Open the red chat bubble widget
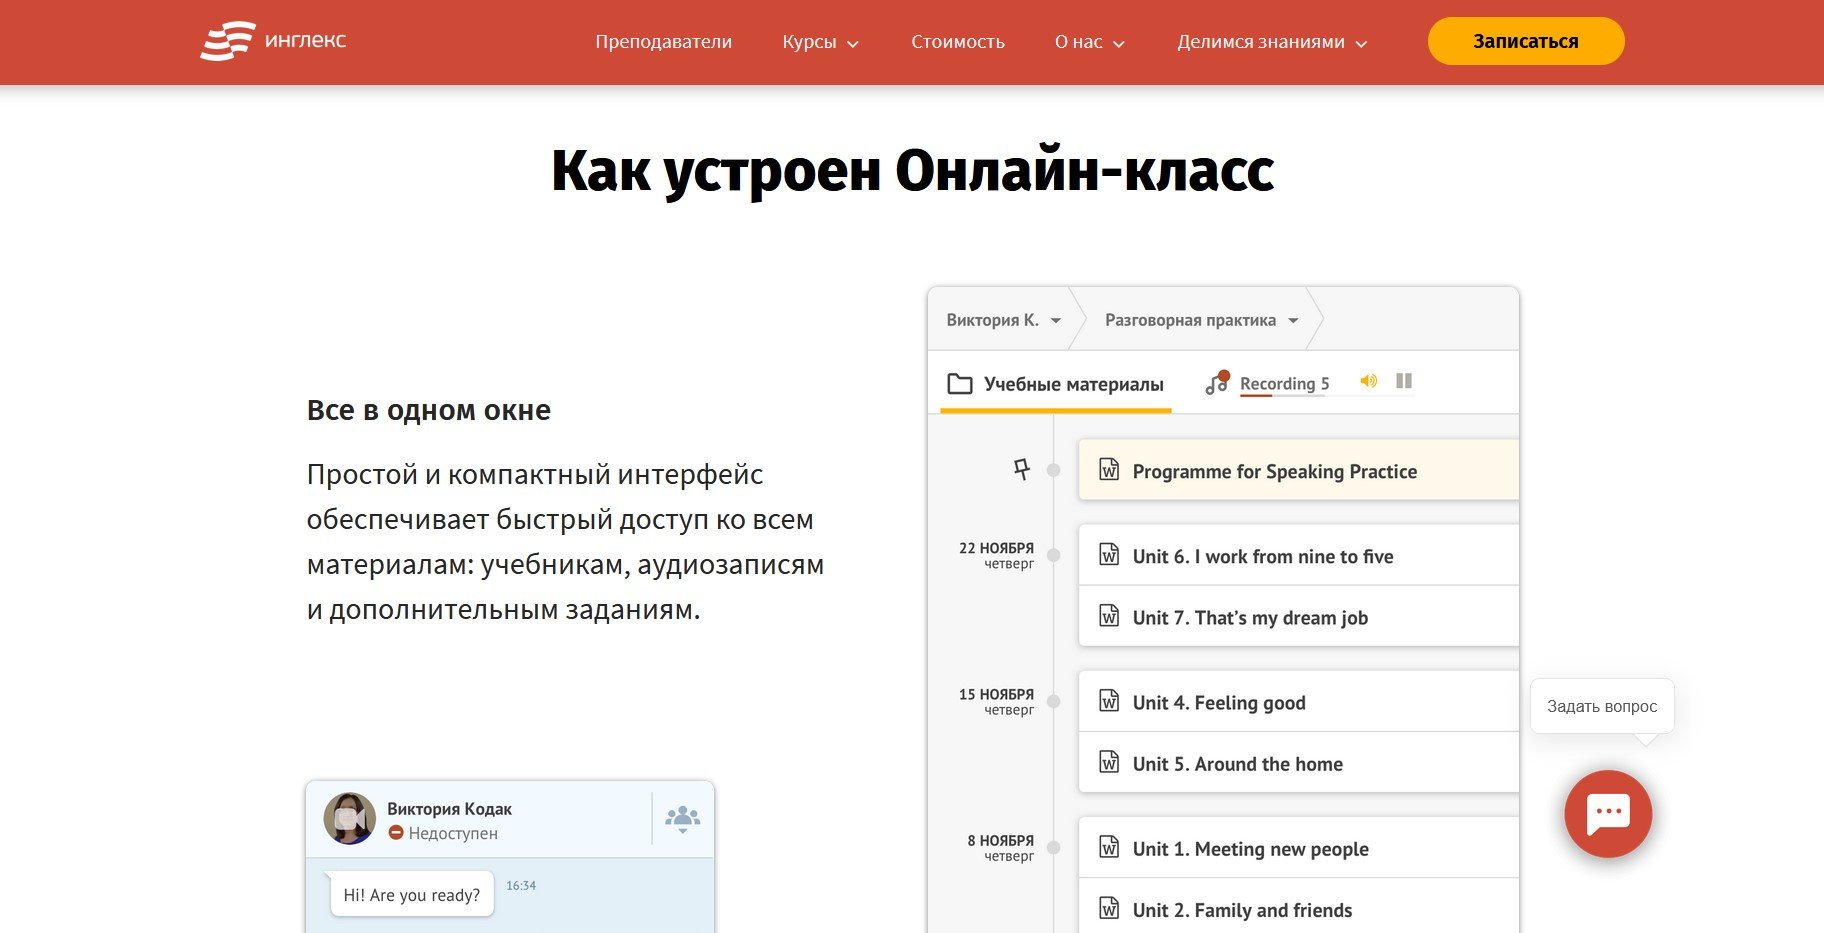Image resolution: width=1824 pixels, height=933 pixels. [x=1608, y=813]
